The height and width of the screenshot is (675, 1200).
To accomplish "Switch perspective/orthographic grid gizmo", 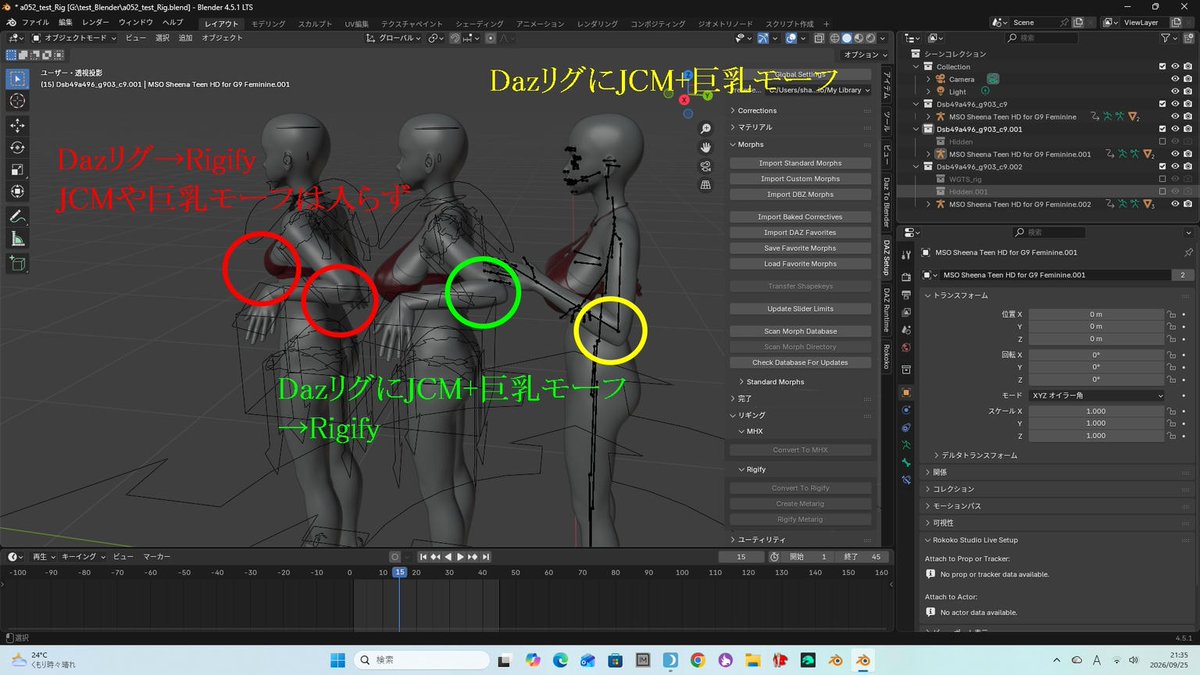I will pos(706,185).
